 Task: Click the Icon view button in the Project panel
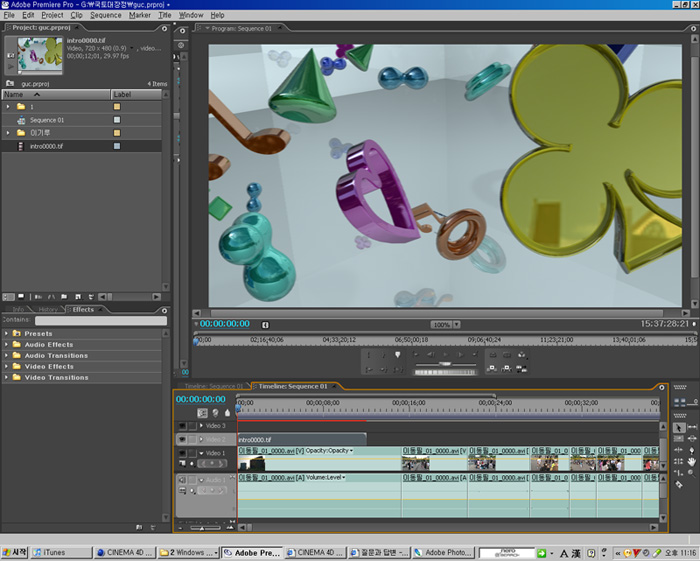click(x=21, y=297)
